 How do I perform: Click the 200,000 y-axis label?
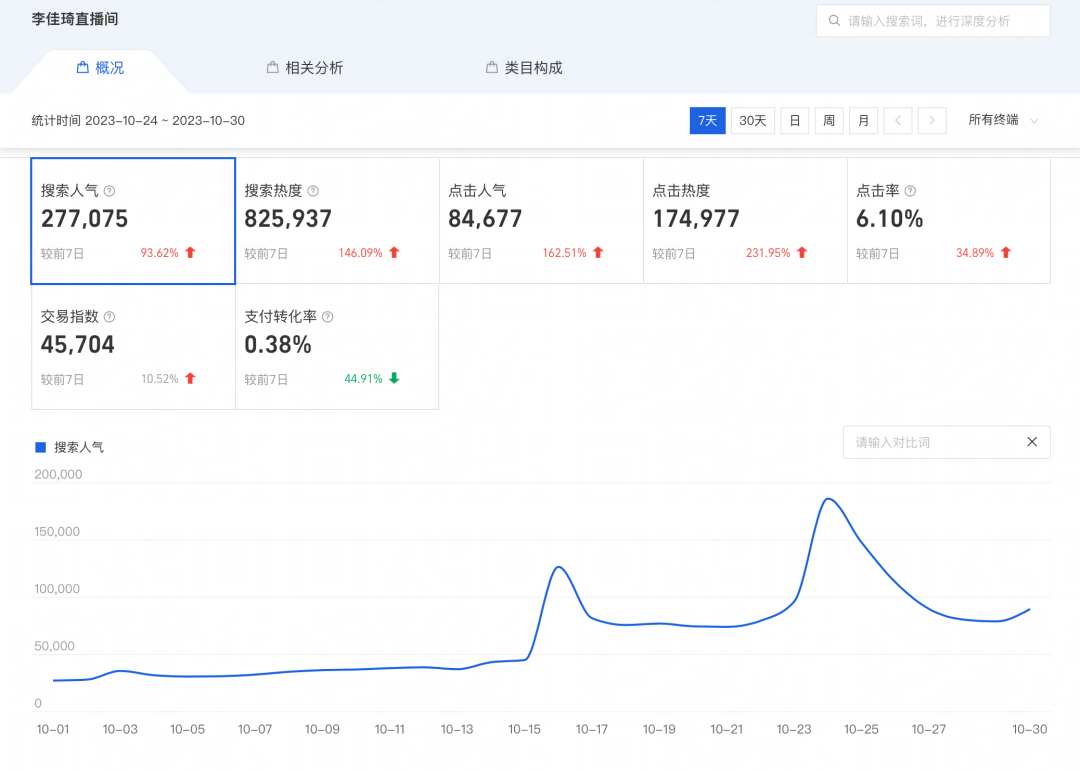59,475
